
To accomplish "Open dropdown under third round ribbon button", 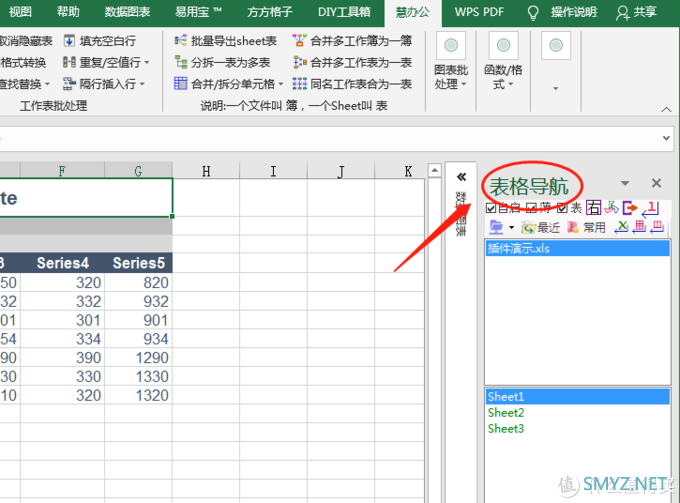I will pyautogui.click(x=556, y=88).
